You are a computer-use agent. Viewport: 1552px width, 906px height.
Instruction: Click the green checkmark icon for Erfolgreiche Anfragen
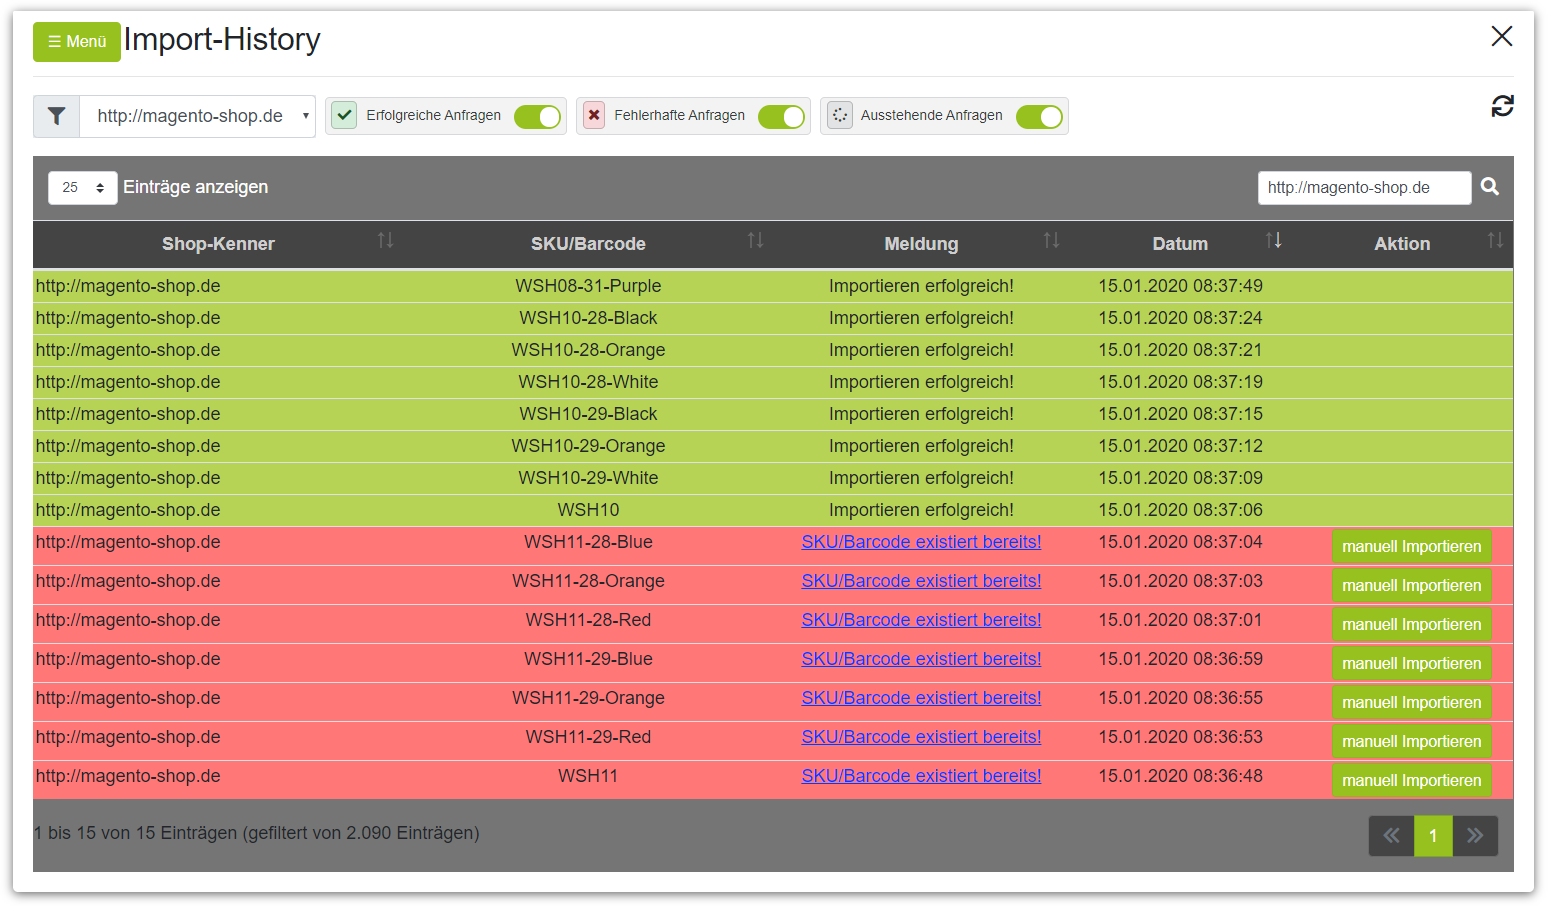[345, 115]
